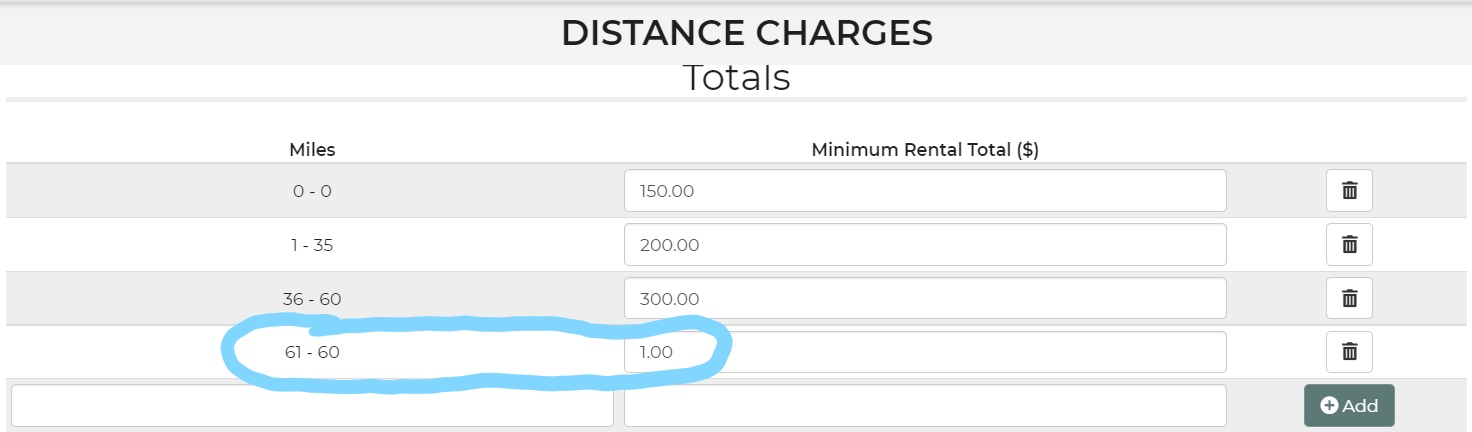Click the empty new miles input box

(x=312, y=405)
